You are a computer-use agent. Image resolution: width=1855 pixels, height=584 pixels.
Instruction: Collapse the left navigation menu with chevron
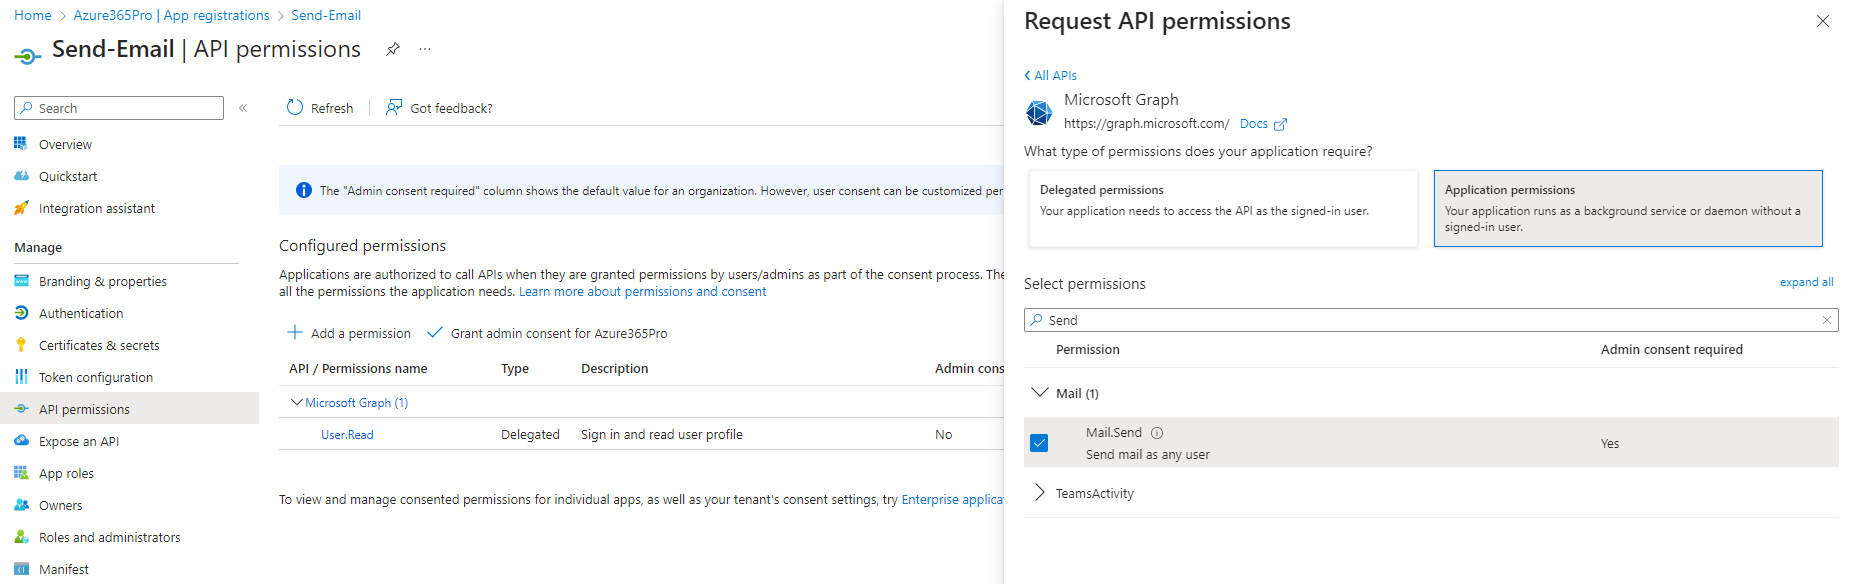pyautogui.click(x=243, y=108)
